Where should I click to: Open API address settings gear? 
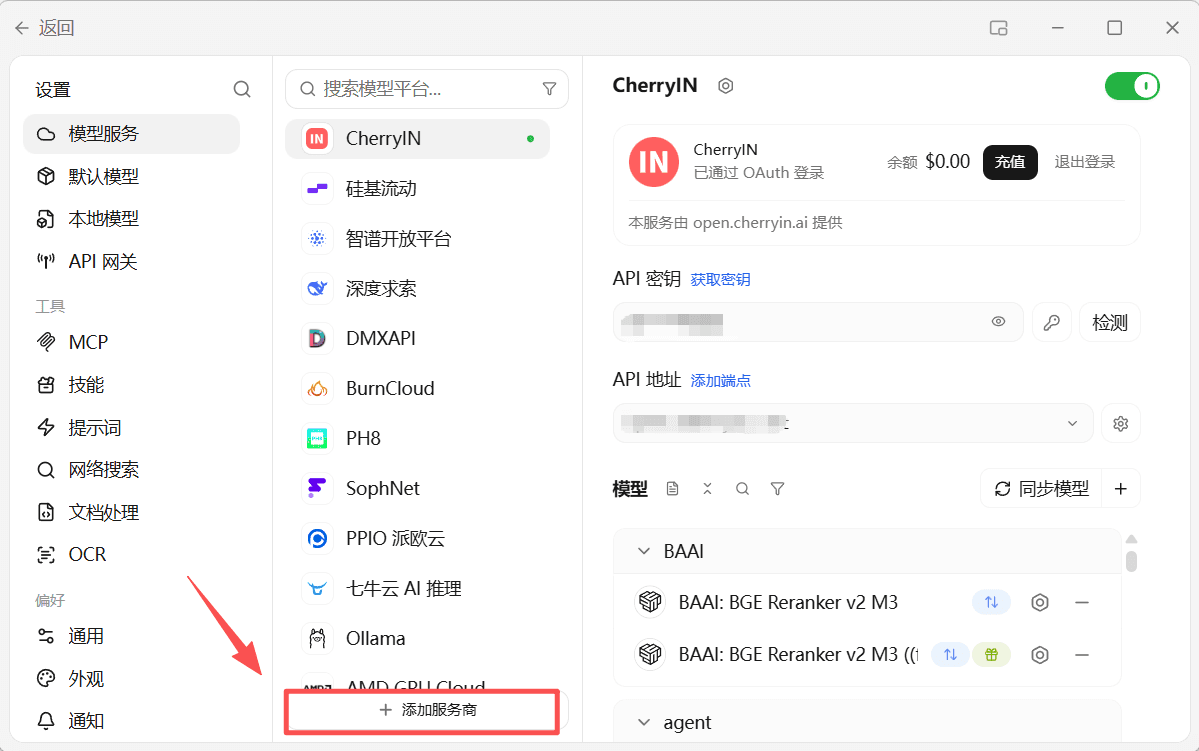click(1121, 423)
